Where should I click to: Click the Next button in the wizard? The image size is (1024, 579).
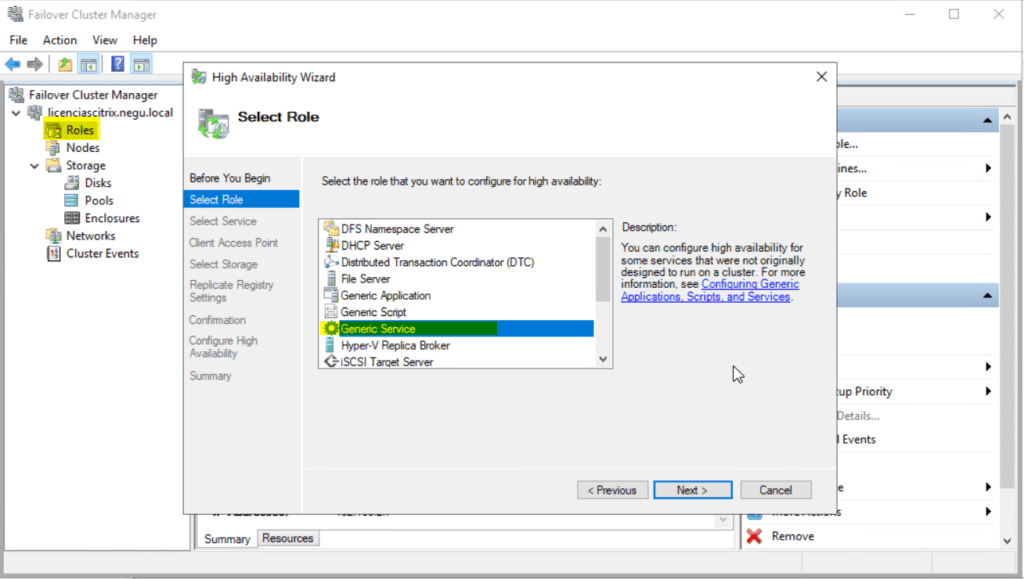692,489
